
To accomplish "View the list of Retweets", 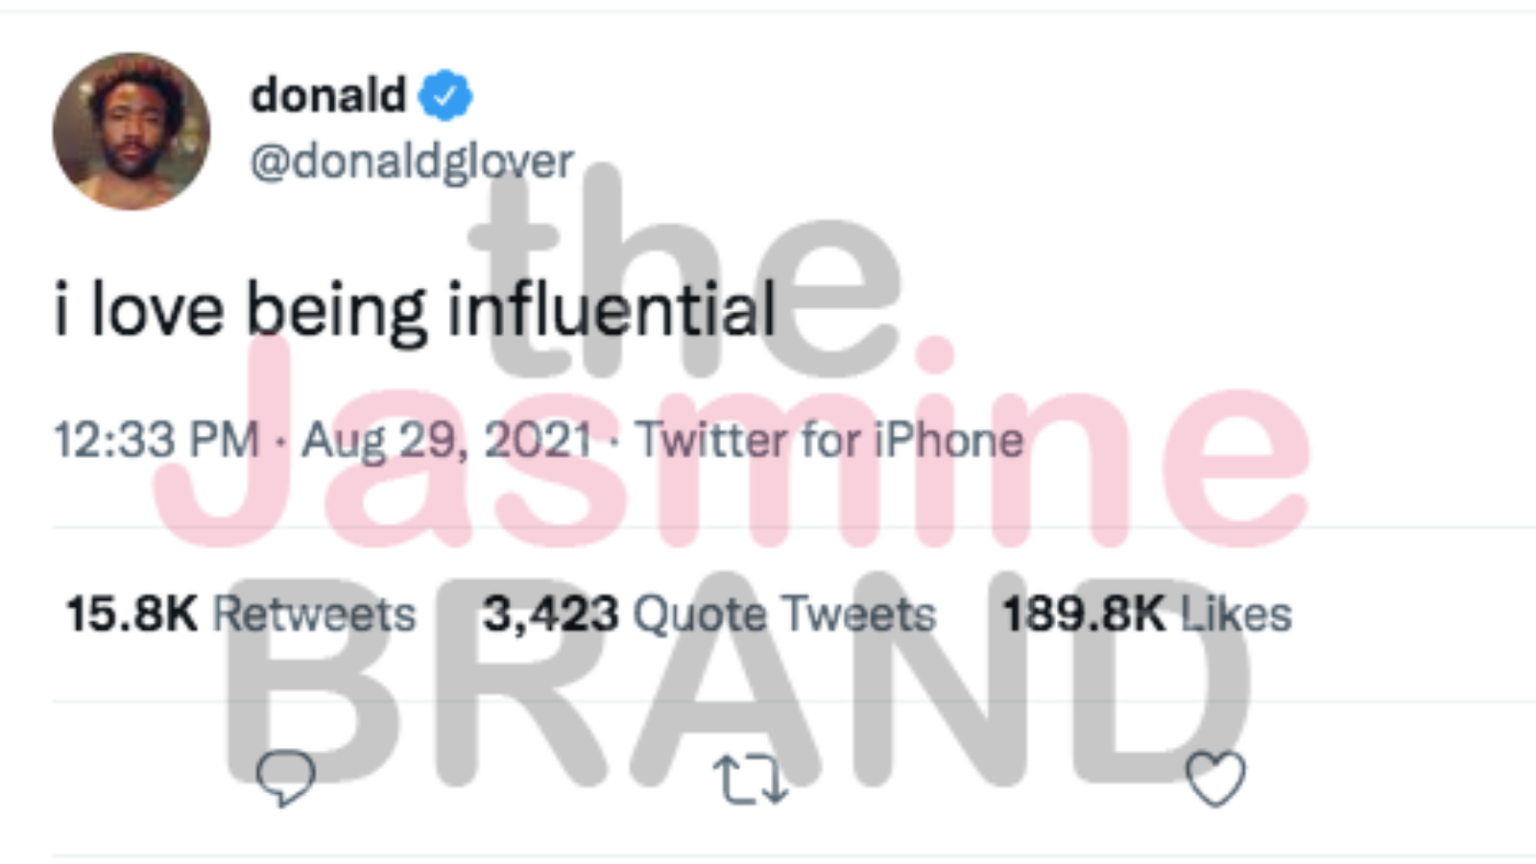I will click(314, 614).
